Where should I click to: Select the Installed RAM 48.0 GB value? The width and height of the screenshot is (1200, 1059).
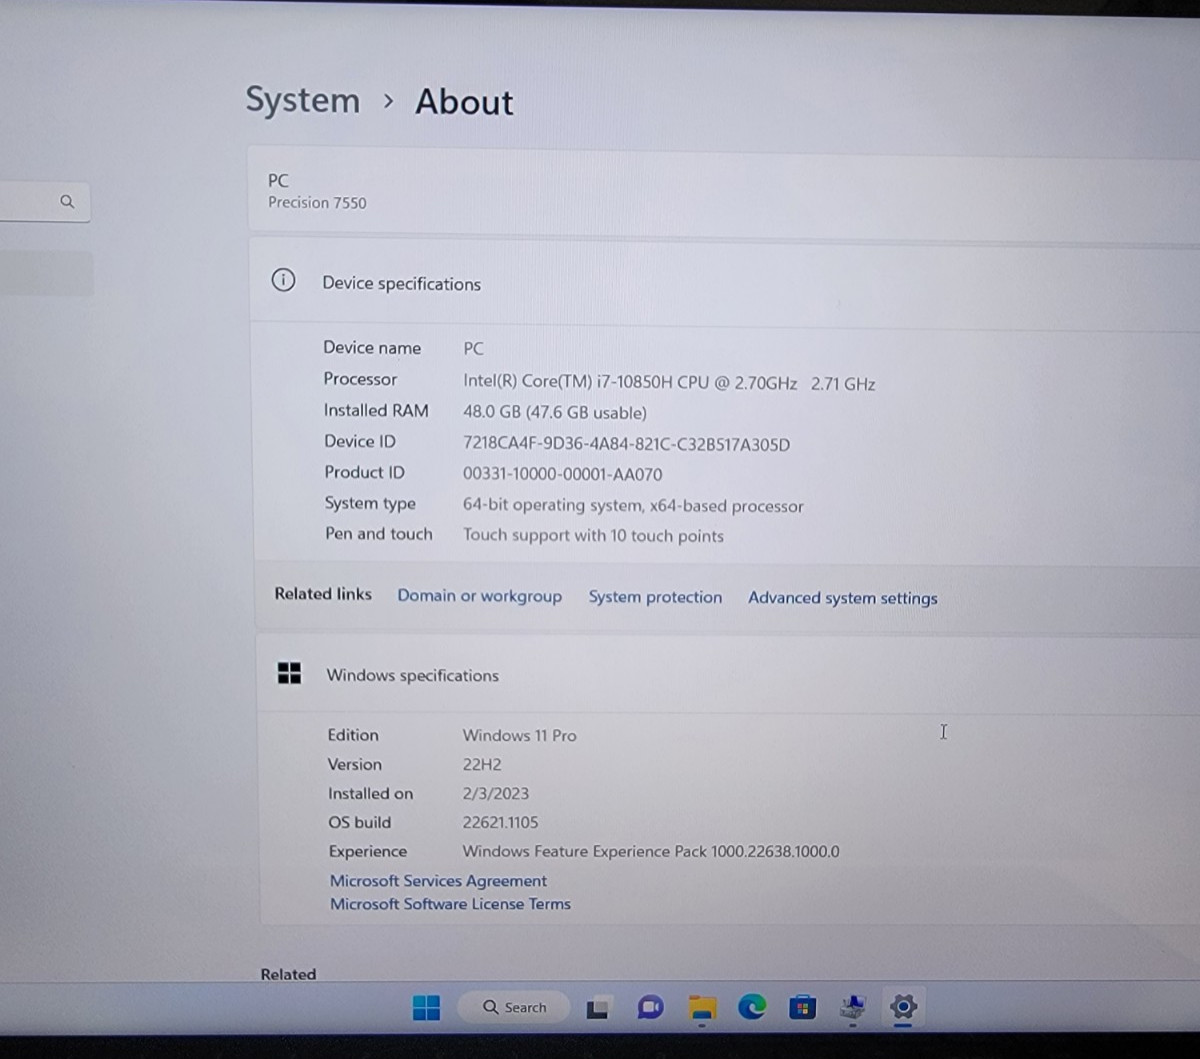pyautogui.click(x=554, y=412)
